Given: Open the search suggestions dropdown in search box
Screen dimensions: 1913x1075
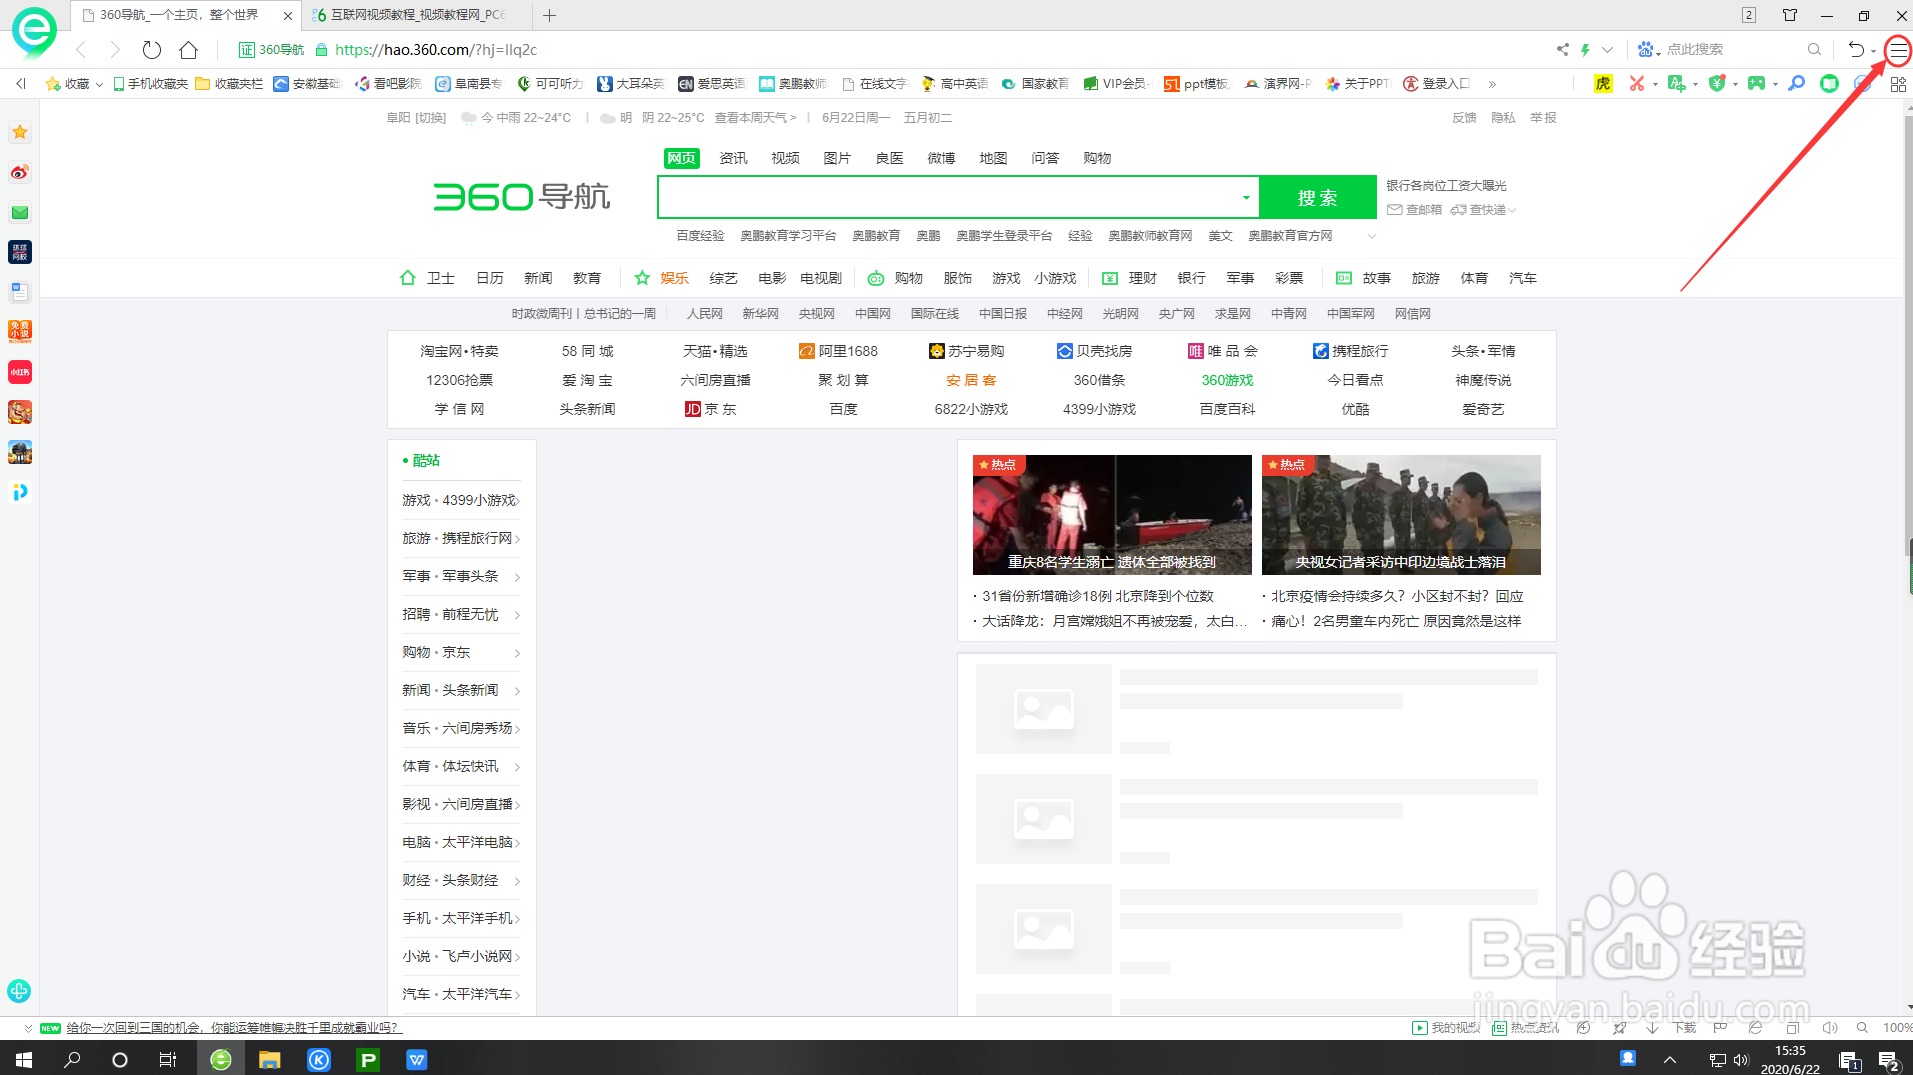Looking at the screenshot, I should [1245, 197].
